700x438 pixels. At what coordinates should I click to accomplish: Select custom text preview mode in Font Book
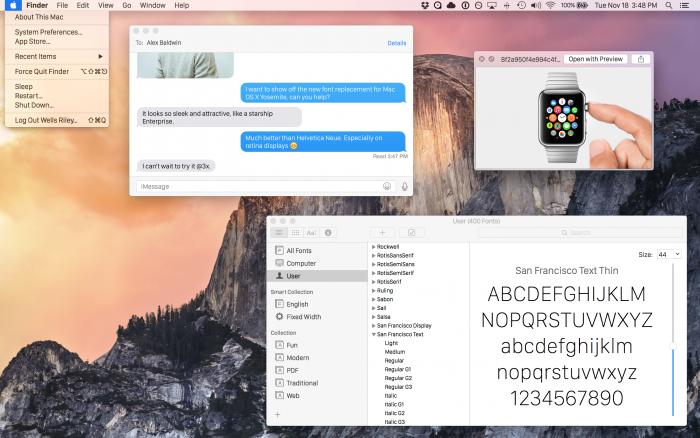(312, 233)
